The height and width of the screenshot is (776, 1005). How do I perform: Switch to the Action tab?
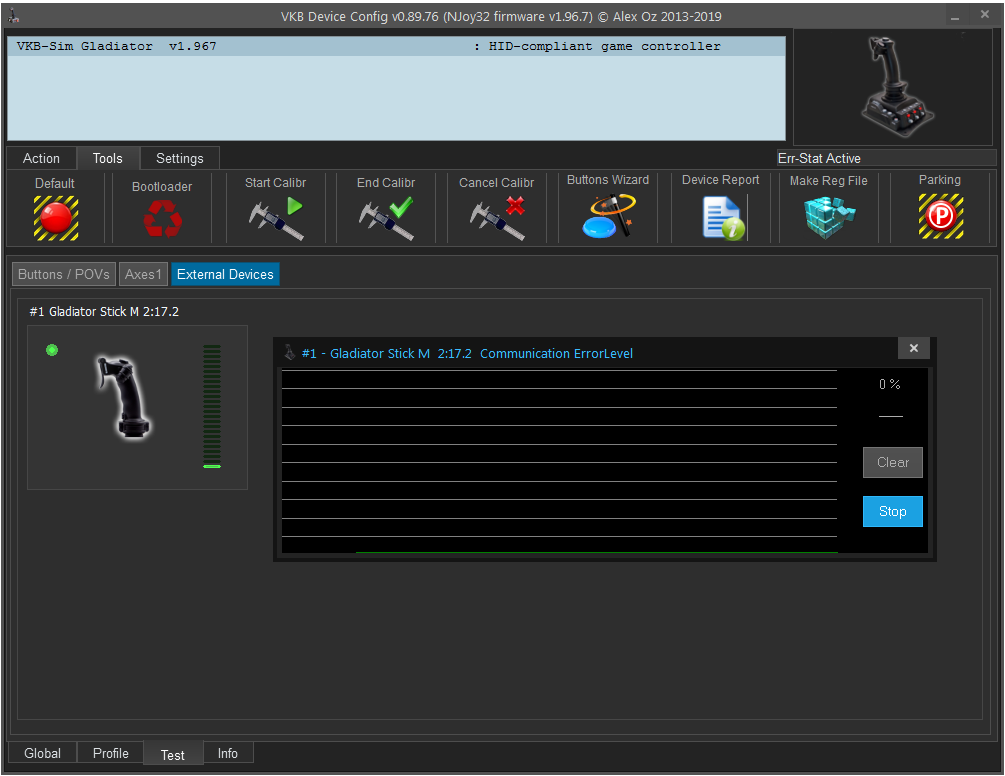41,158
